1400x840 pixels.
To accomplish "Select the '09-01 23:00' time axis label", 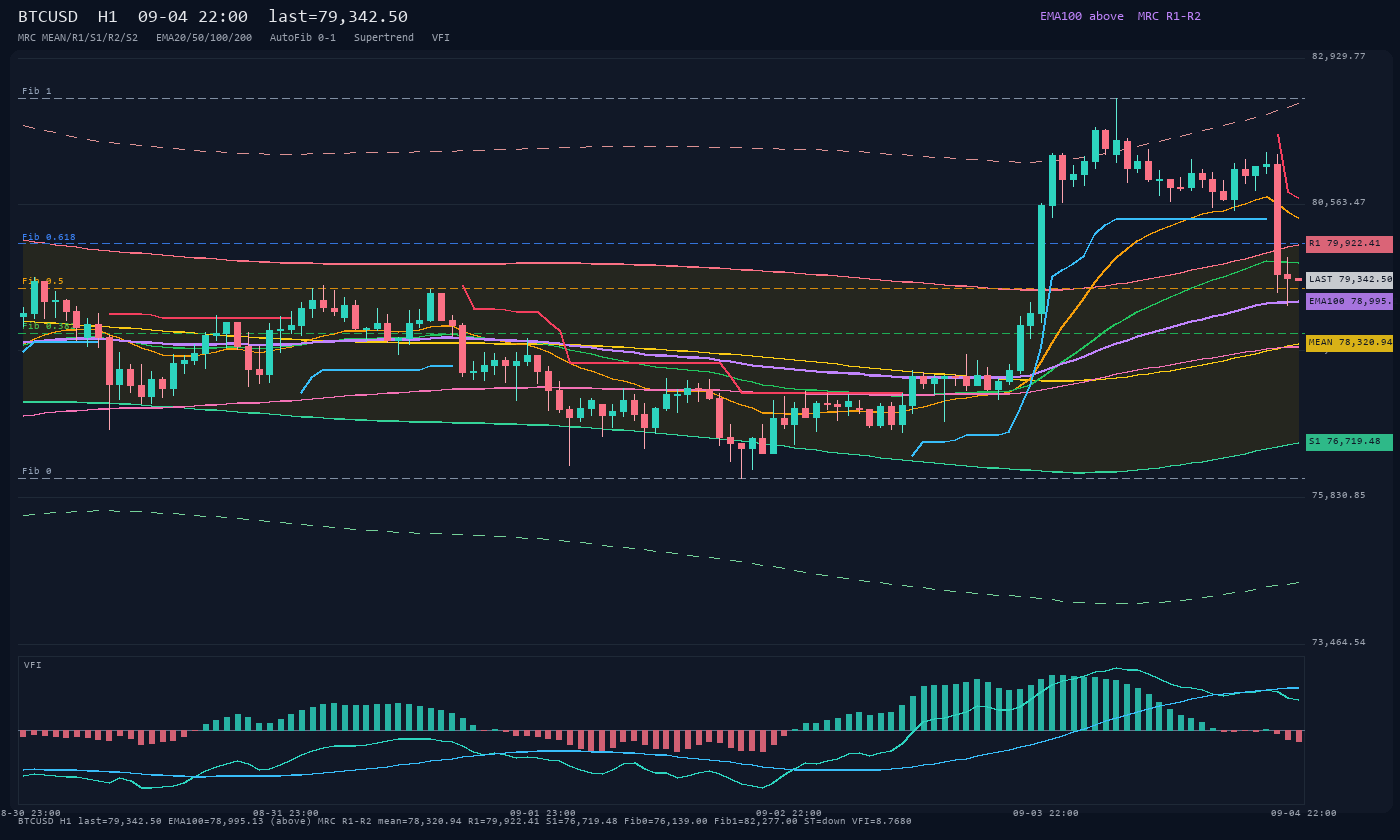I will click(543, 813).
